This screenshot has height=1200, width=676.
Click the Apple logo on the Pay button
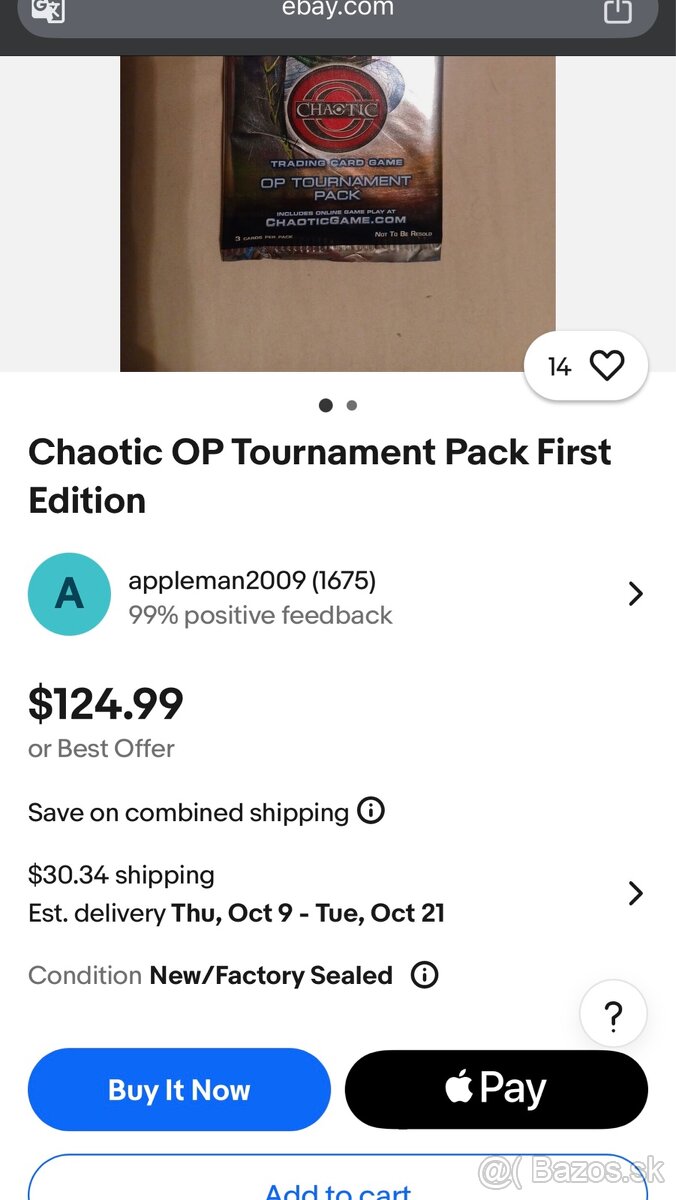(x=457, y=1088)
